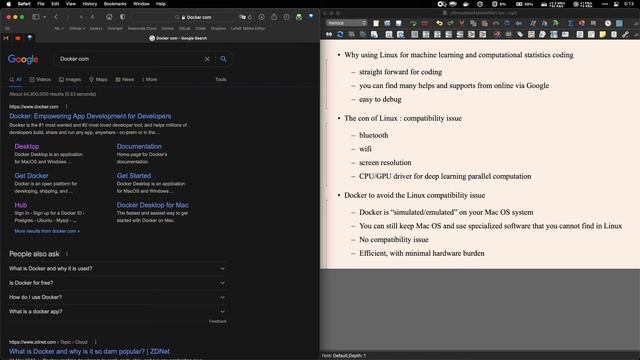The width and height of the screenshot is (640, 360).
Task: Open Safari downloads icon
Action: point(262,17)
